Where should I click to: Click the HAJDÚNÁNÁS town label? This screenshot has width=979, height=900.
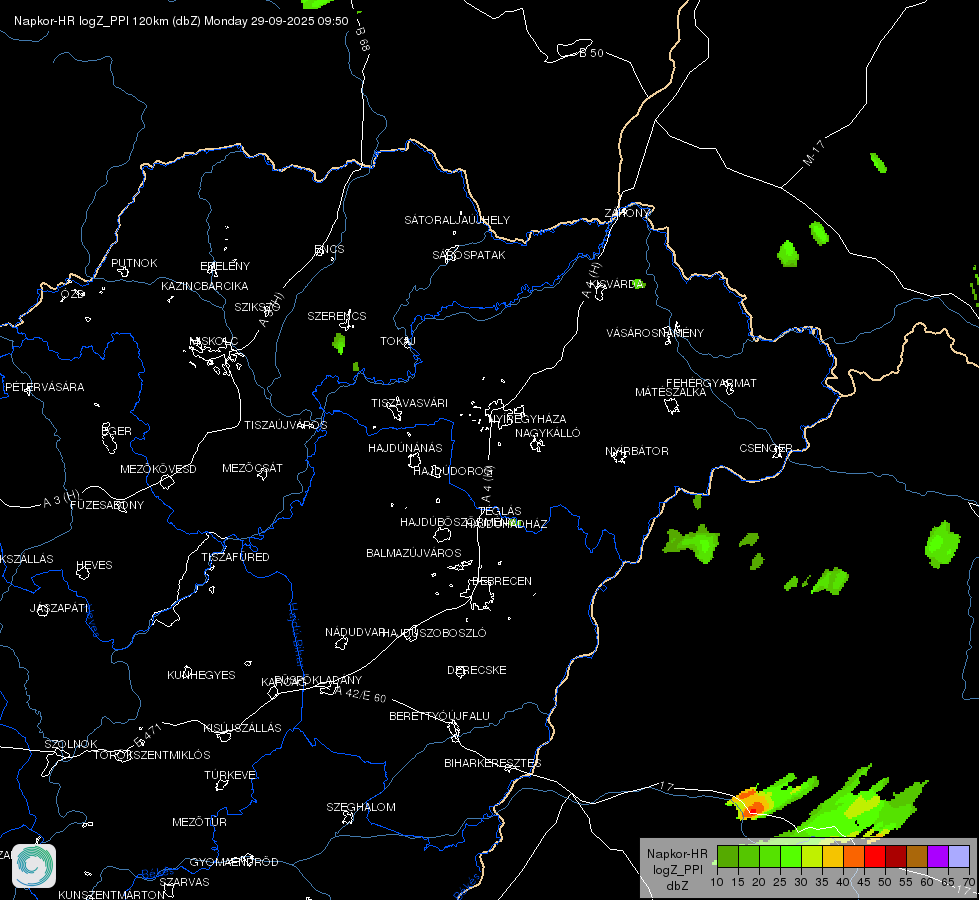click(405, 448)
